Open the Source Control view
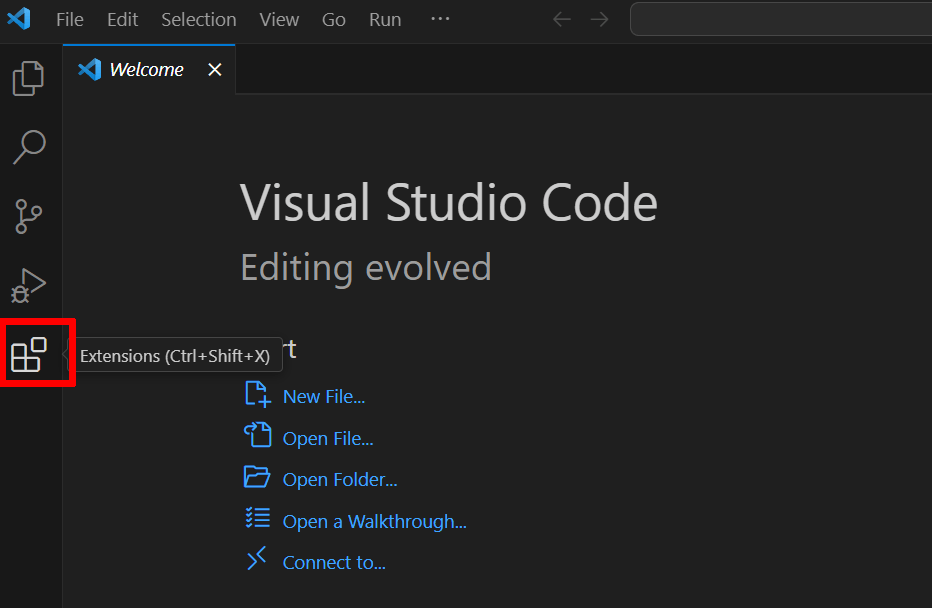 [x=28, y=216]
